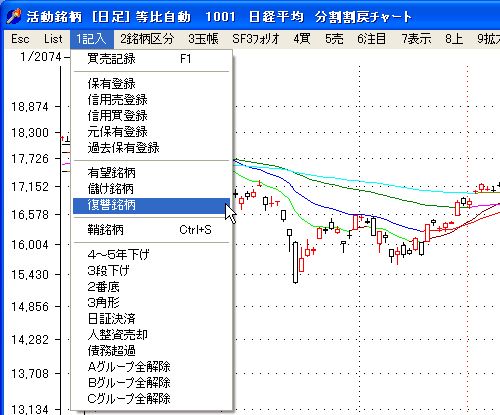Open the 7表示 menu

click(x=416, y=39)
